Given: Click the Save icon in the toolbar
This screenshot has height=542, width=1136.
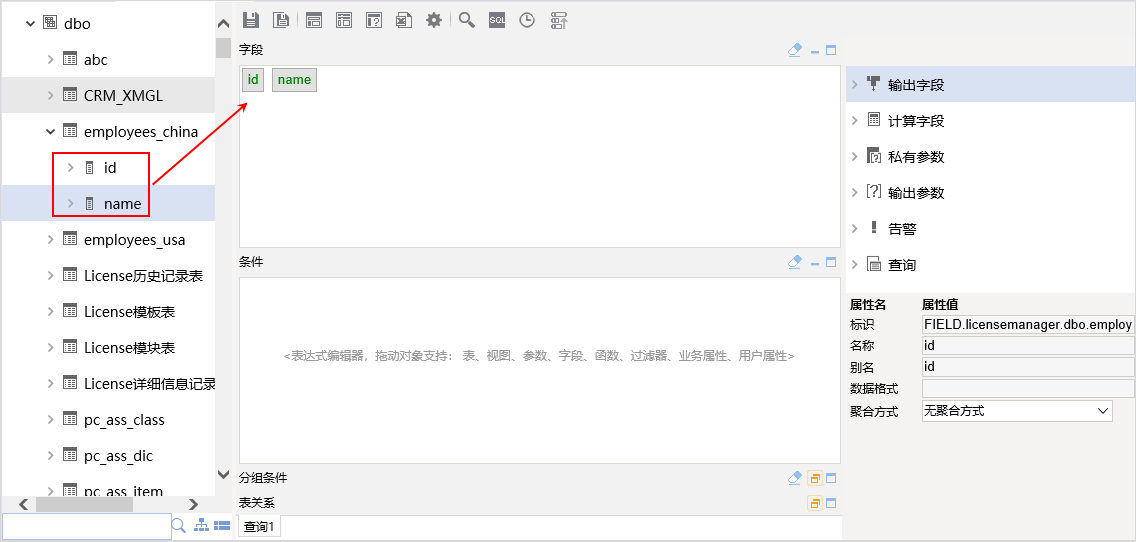Looking at the screenshot, I should pyautogui.click(x=250, y=20).
